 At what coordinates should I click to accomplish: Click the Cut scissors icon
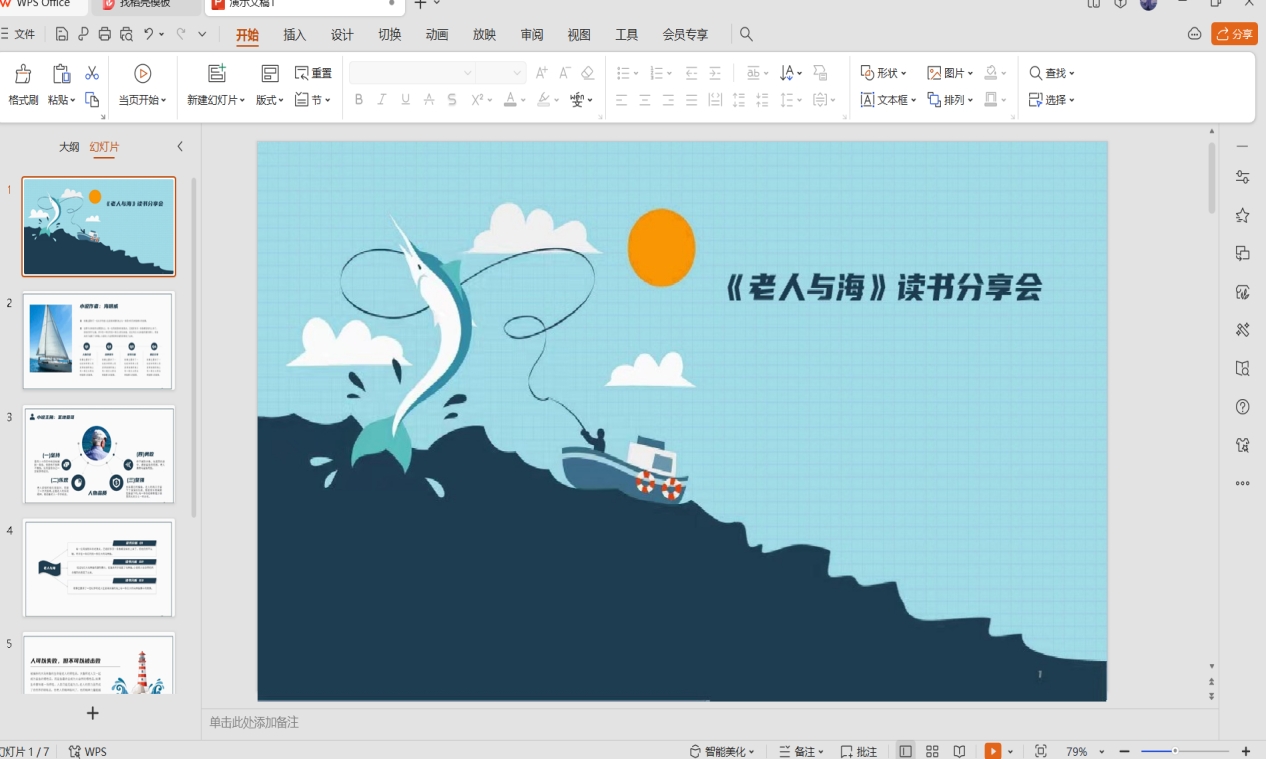[92, 73]
